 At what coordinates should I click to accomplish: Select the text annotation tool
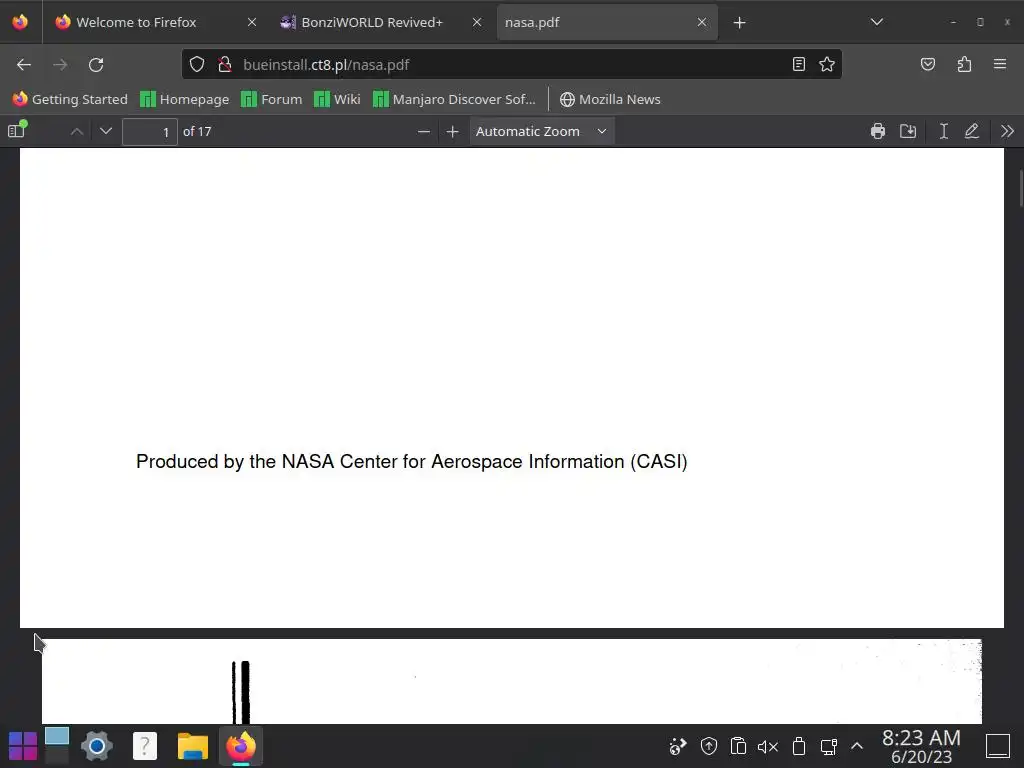coord(943,131)
